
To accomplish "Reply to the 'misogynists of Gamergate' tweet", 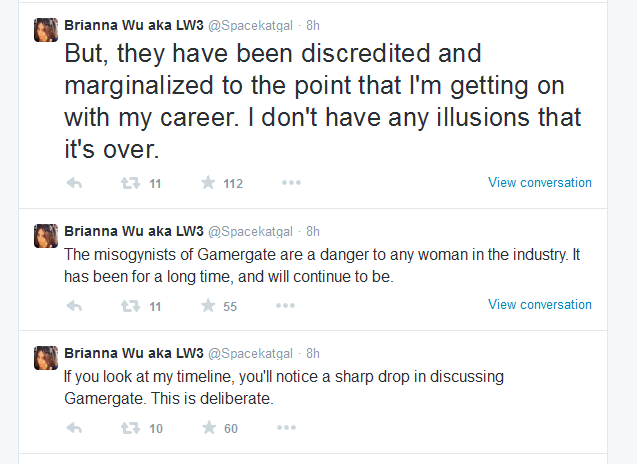I will tap(74, 306).
